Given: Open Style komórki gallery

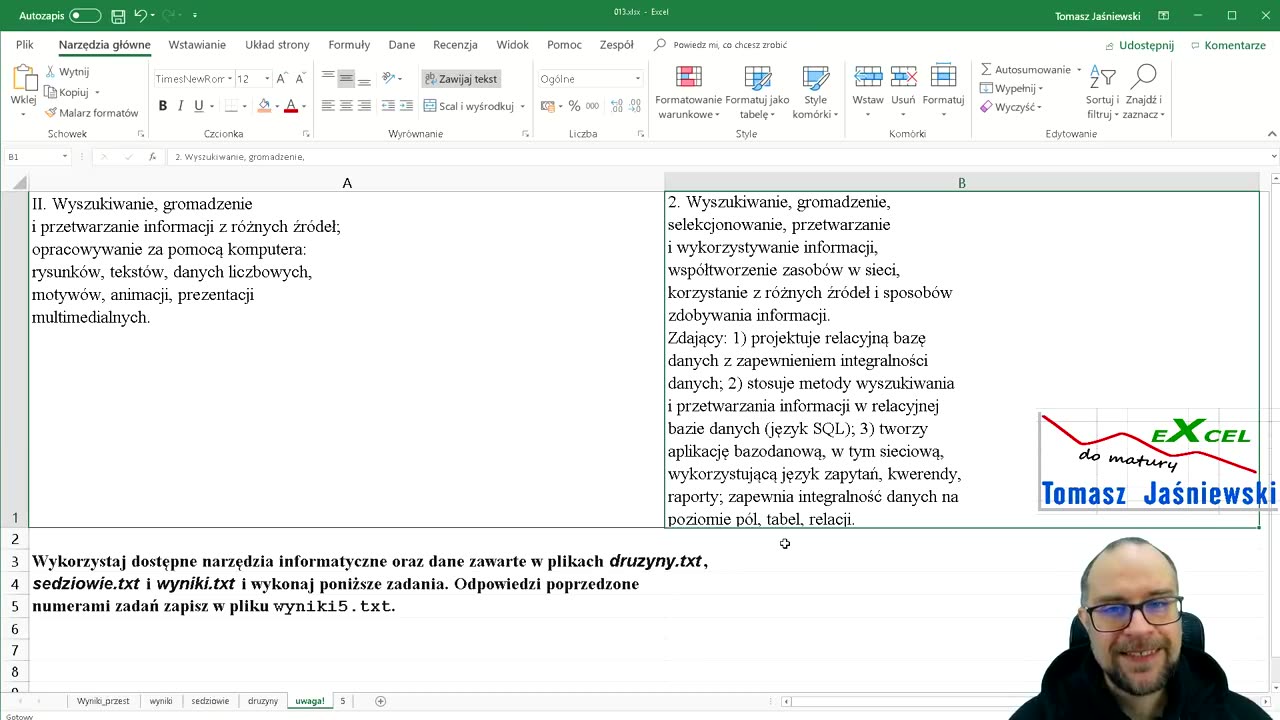Looking at the screenshot, I should point(816,93).
